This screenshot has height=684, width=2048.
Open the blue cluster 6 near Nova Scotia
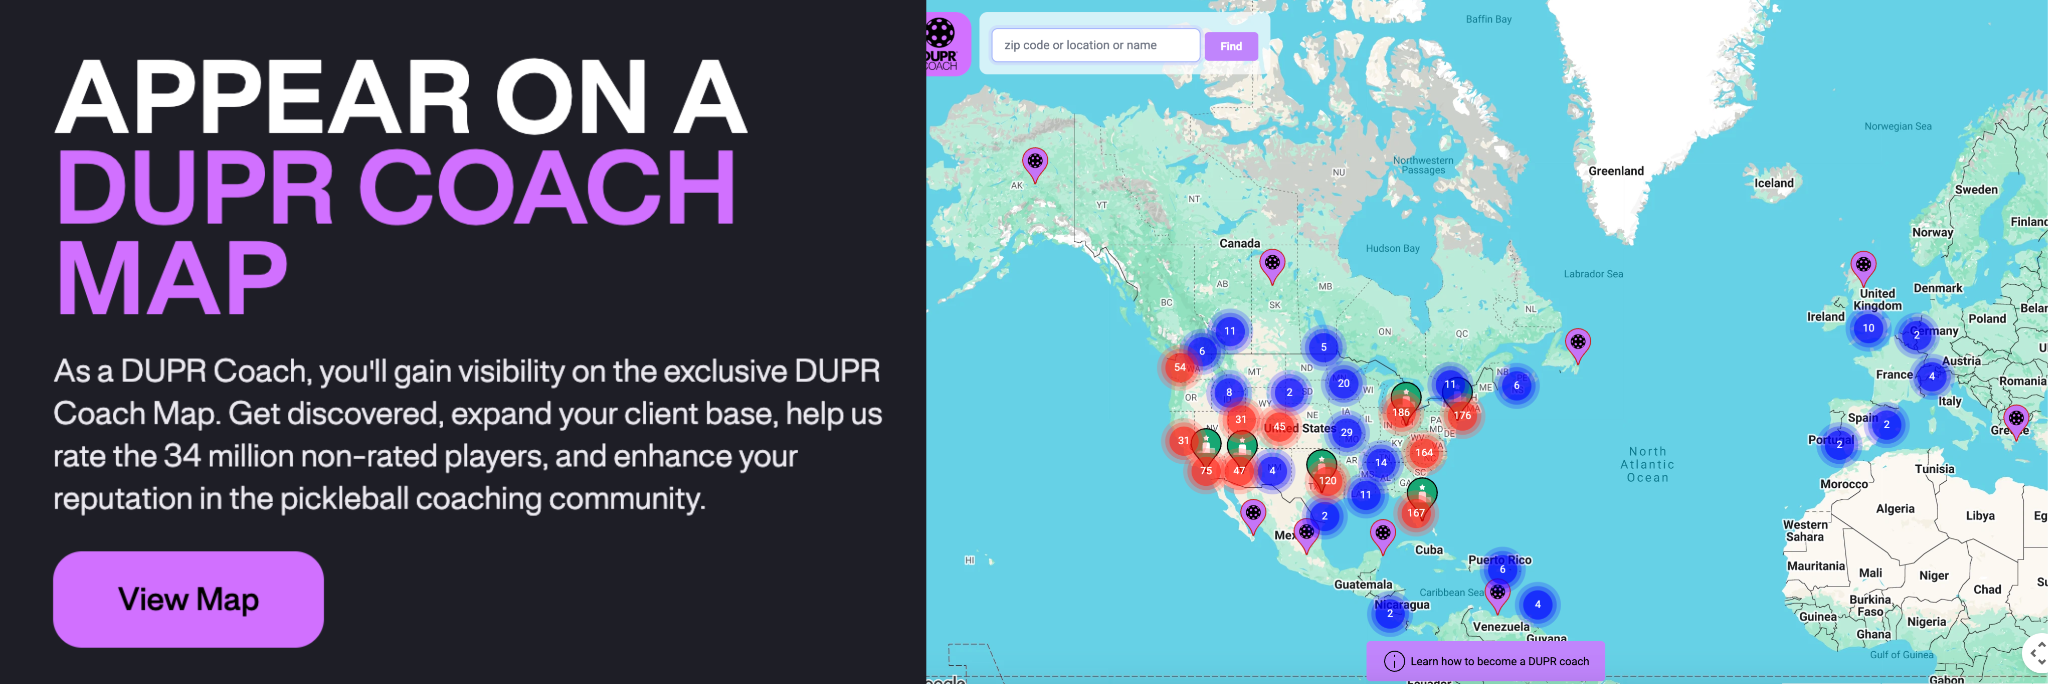(x=1516, y=385)
